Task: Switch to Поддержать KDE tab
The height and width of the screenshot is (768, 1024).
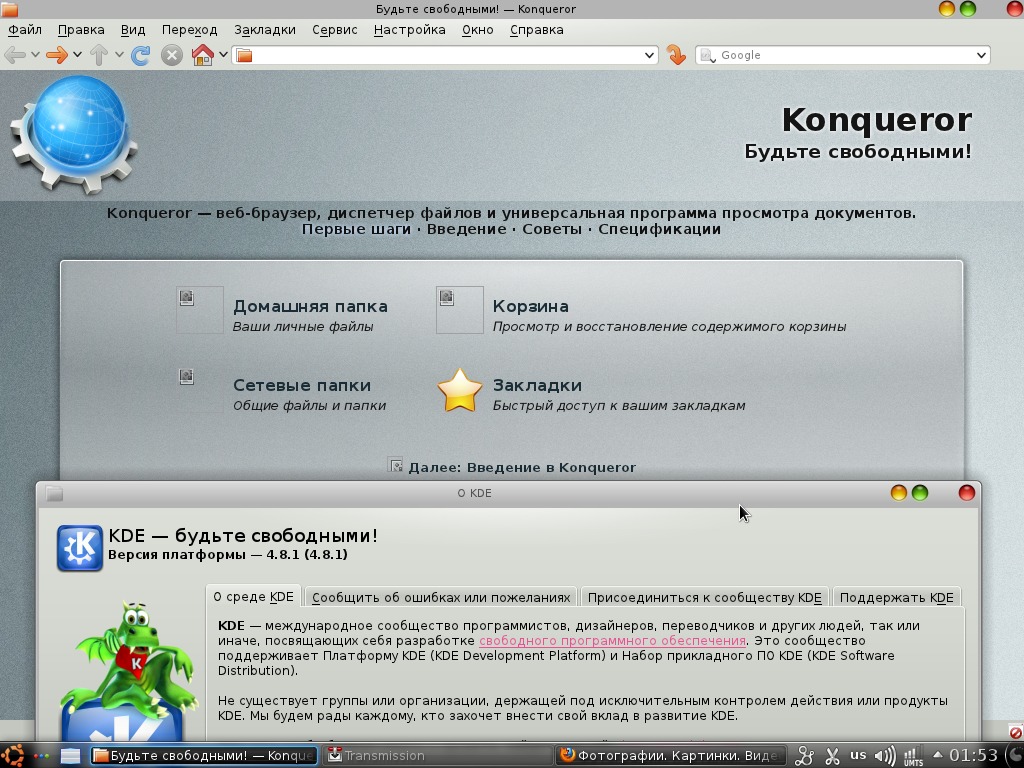Action: pos(897,598)
